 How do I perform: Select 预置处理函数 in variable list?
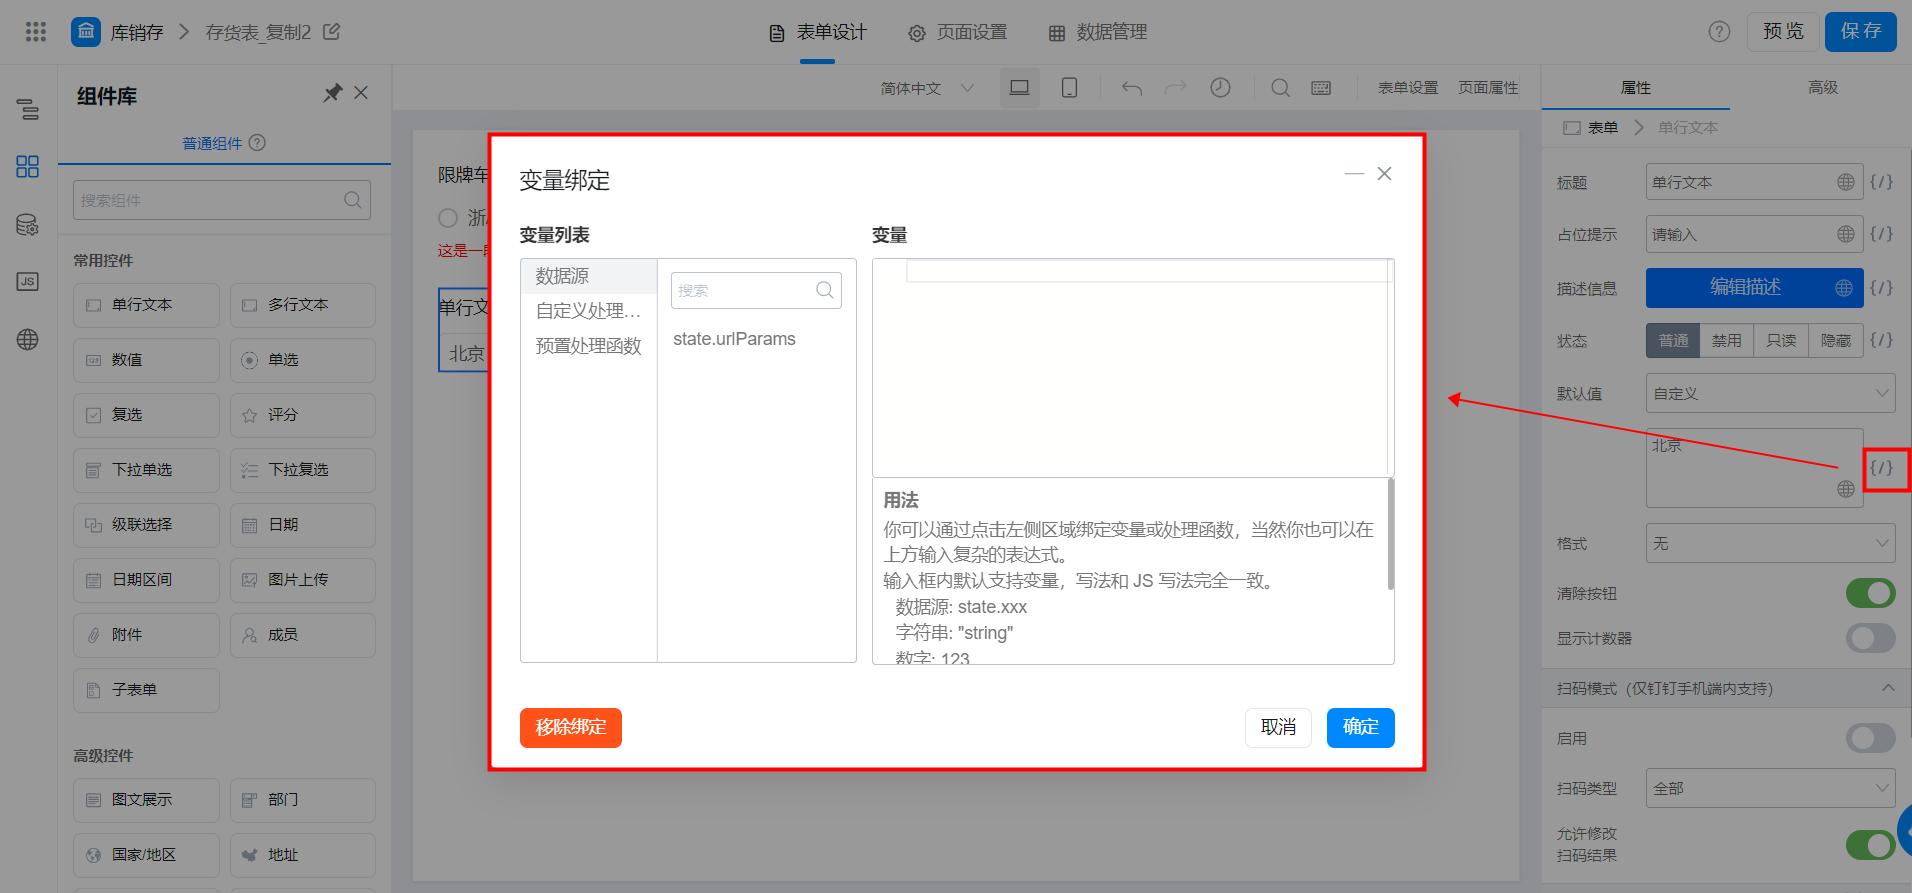pyautogui.click(x=588, y=346)
